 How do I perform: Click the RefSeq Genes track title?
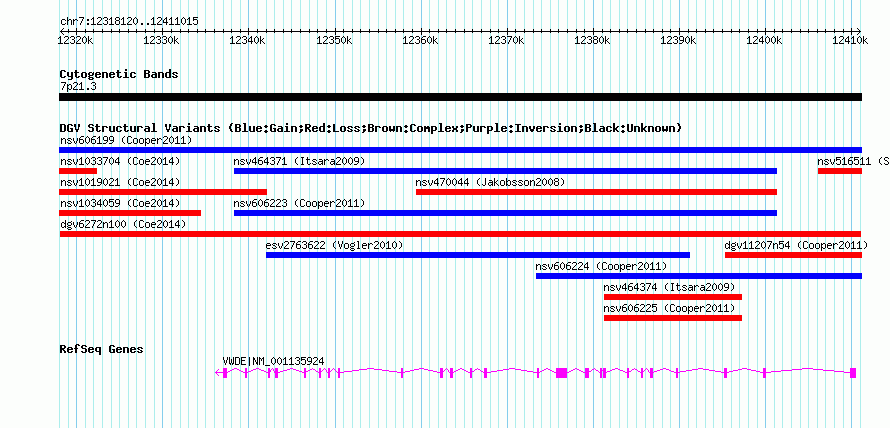[102, 349]
